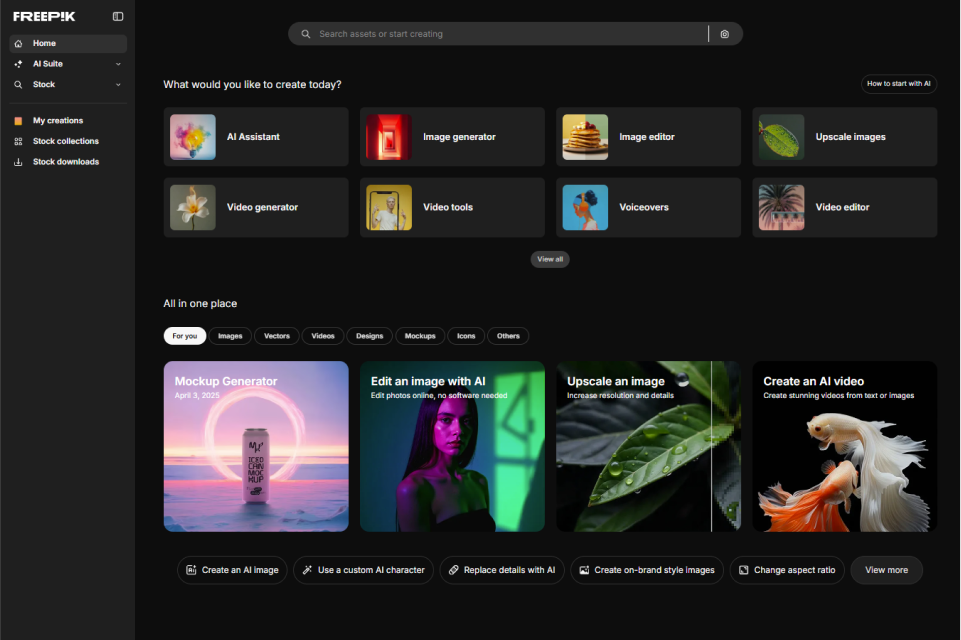Click Change aspect ratio chip

(787, 570)
